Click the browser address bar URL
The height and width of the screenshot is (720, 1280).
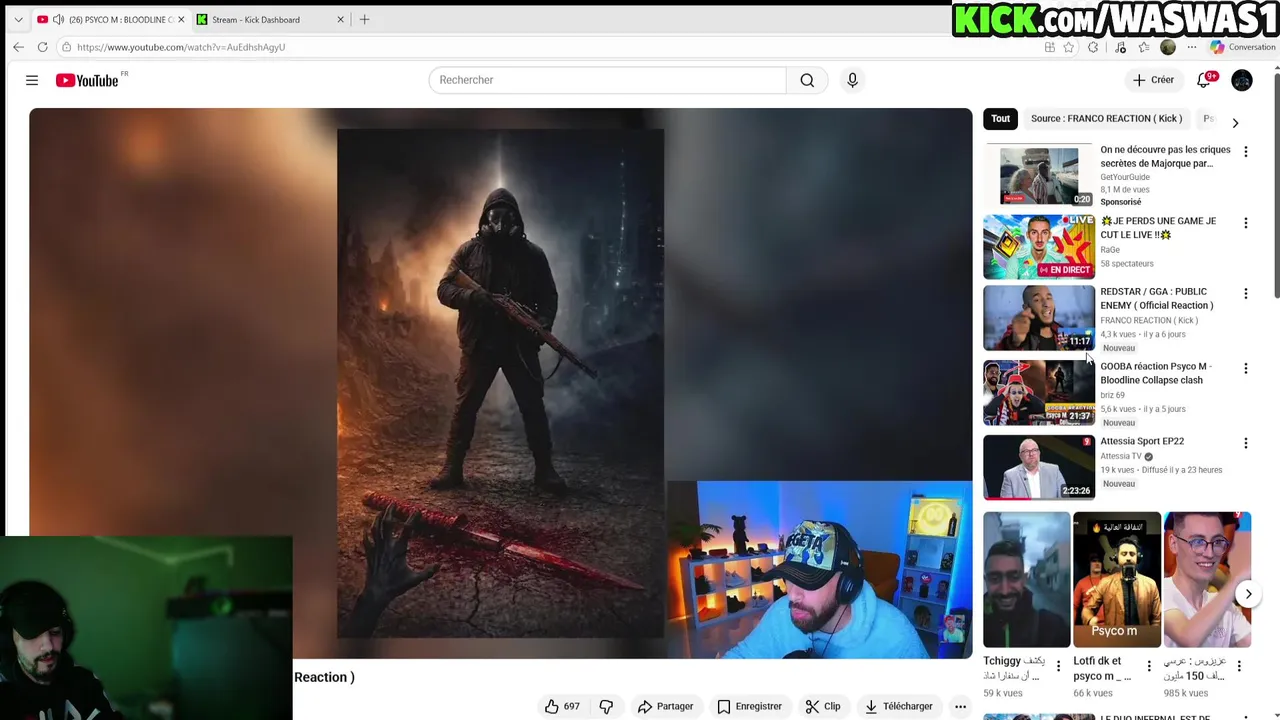click(181, 47)
